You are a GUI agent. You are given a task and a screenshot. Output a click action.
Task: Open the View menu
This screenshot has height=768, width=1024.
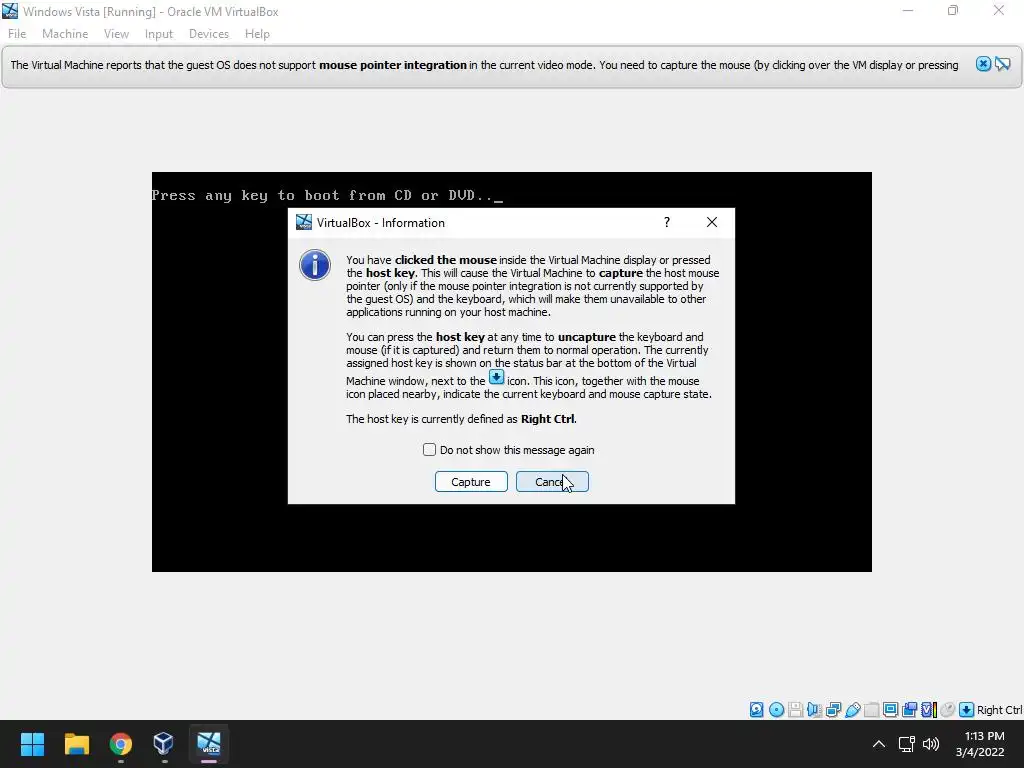pos(116,34)
